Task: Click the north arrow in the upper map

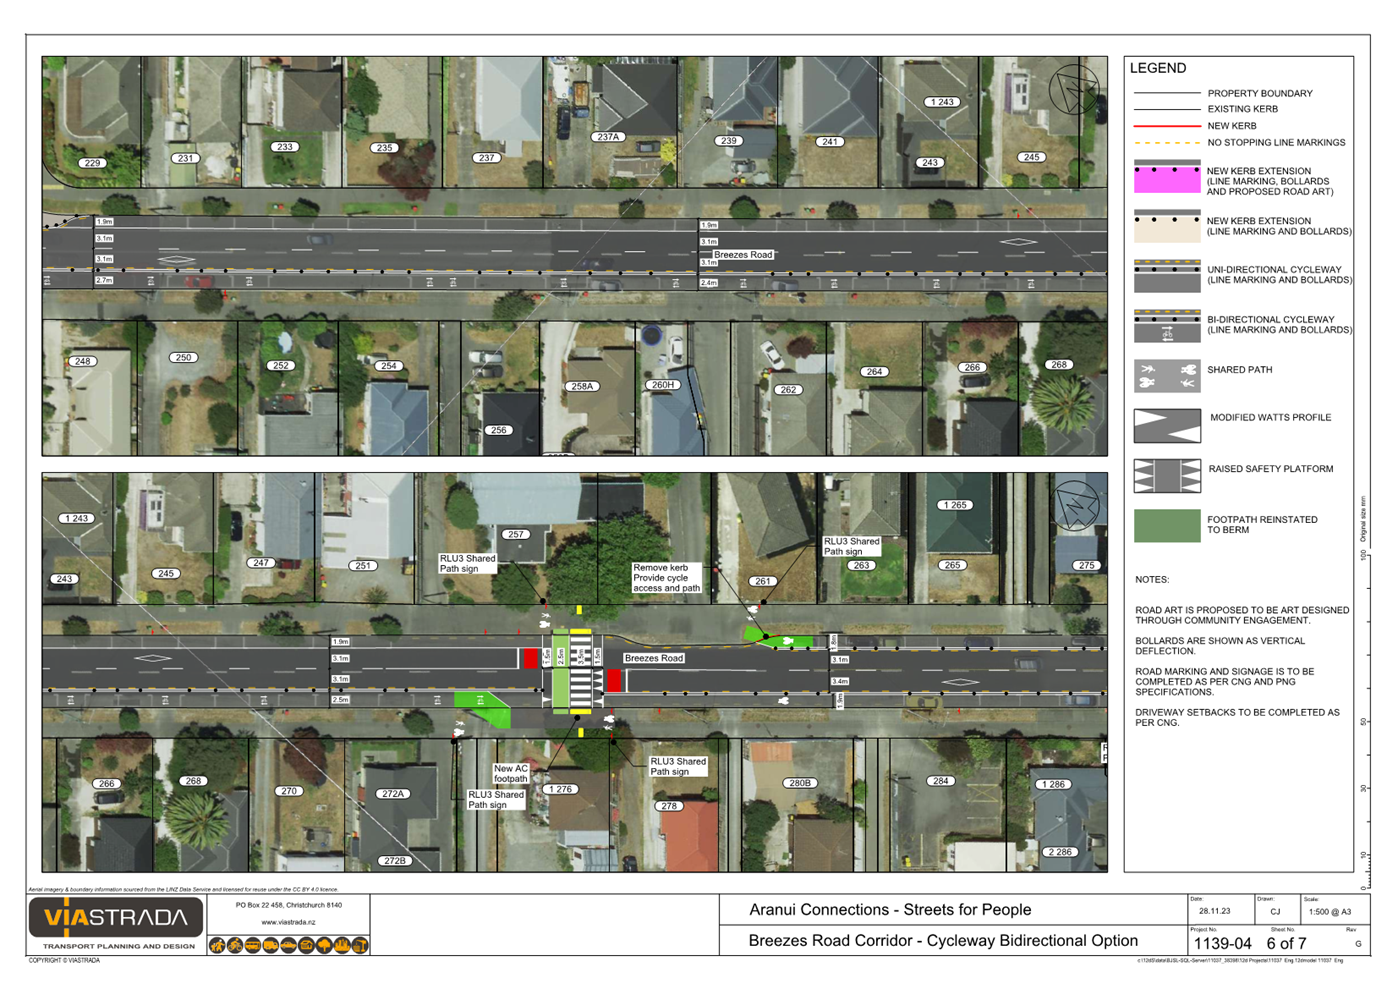Action: [1074, 90]
